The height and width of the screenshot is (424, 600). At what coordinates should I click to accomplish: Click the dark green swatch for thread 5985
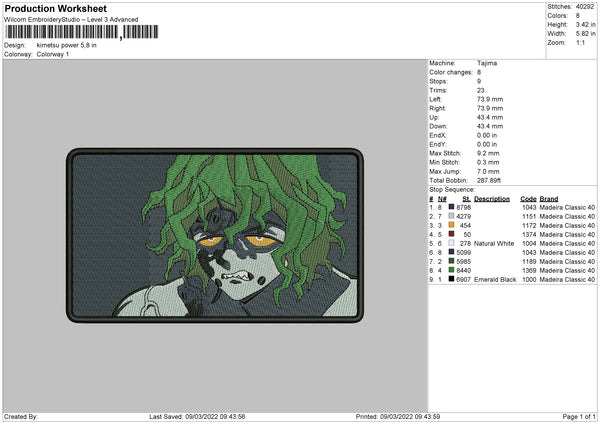pyautogui.click(x=451, y=261)
